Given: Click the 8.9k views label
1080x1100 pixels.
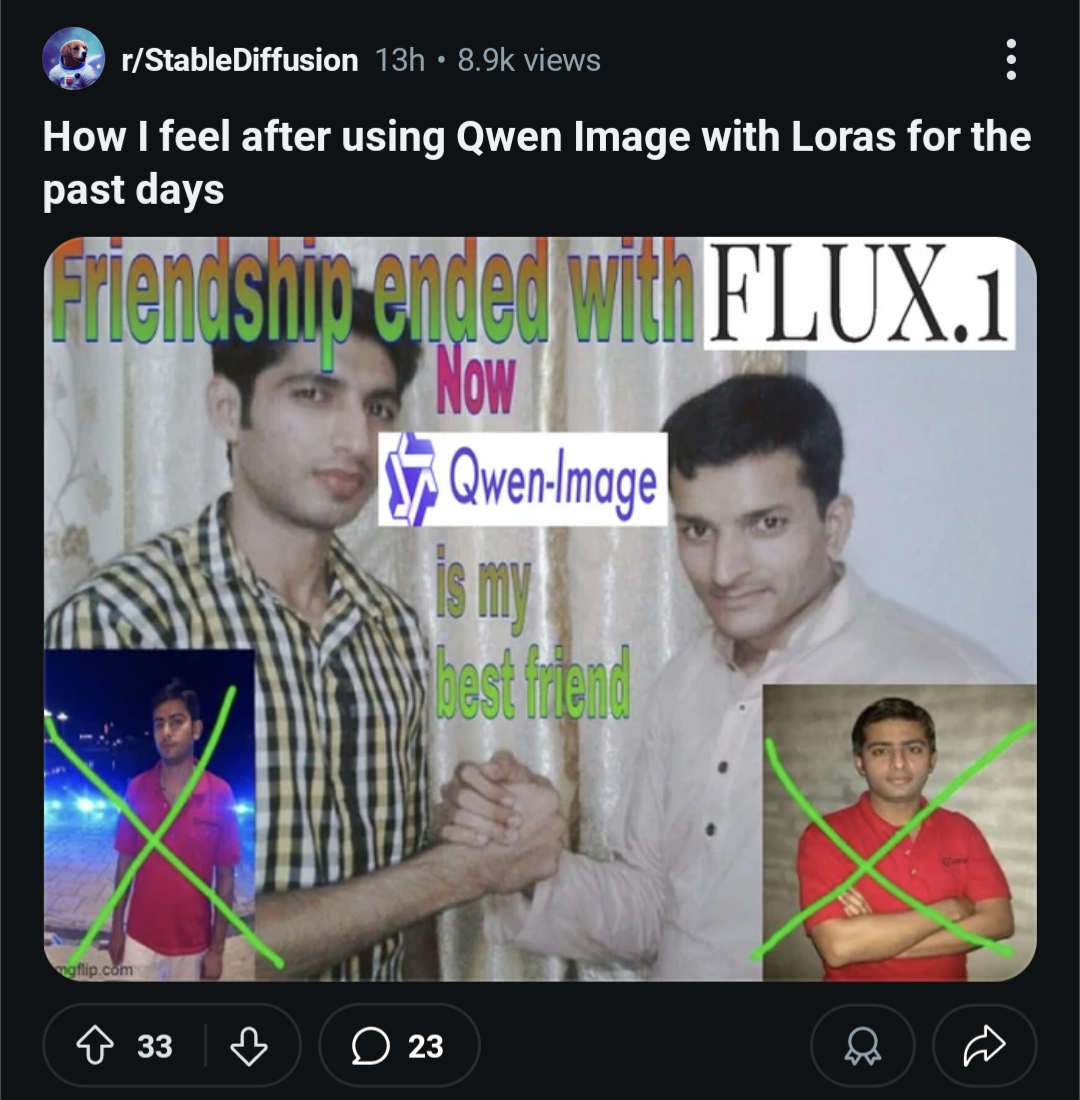Looking at the screenshot, I should [529, 60].
